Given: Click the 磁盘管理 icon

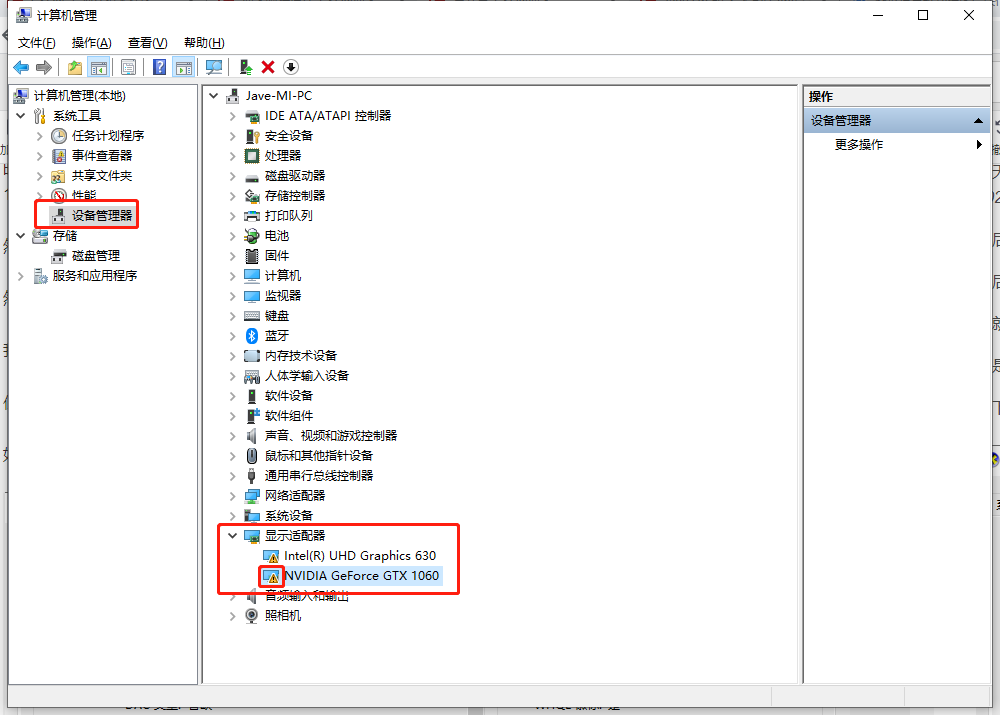Looking at the screenshot, I should 59,256.
